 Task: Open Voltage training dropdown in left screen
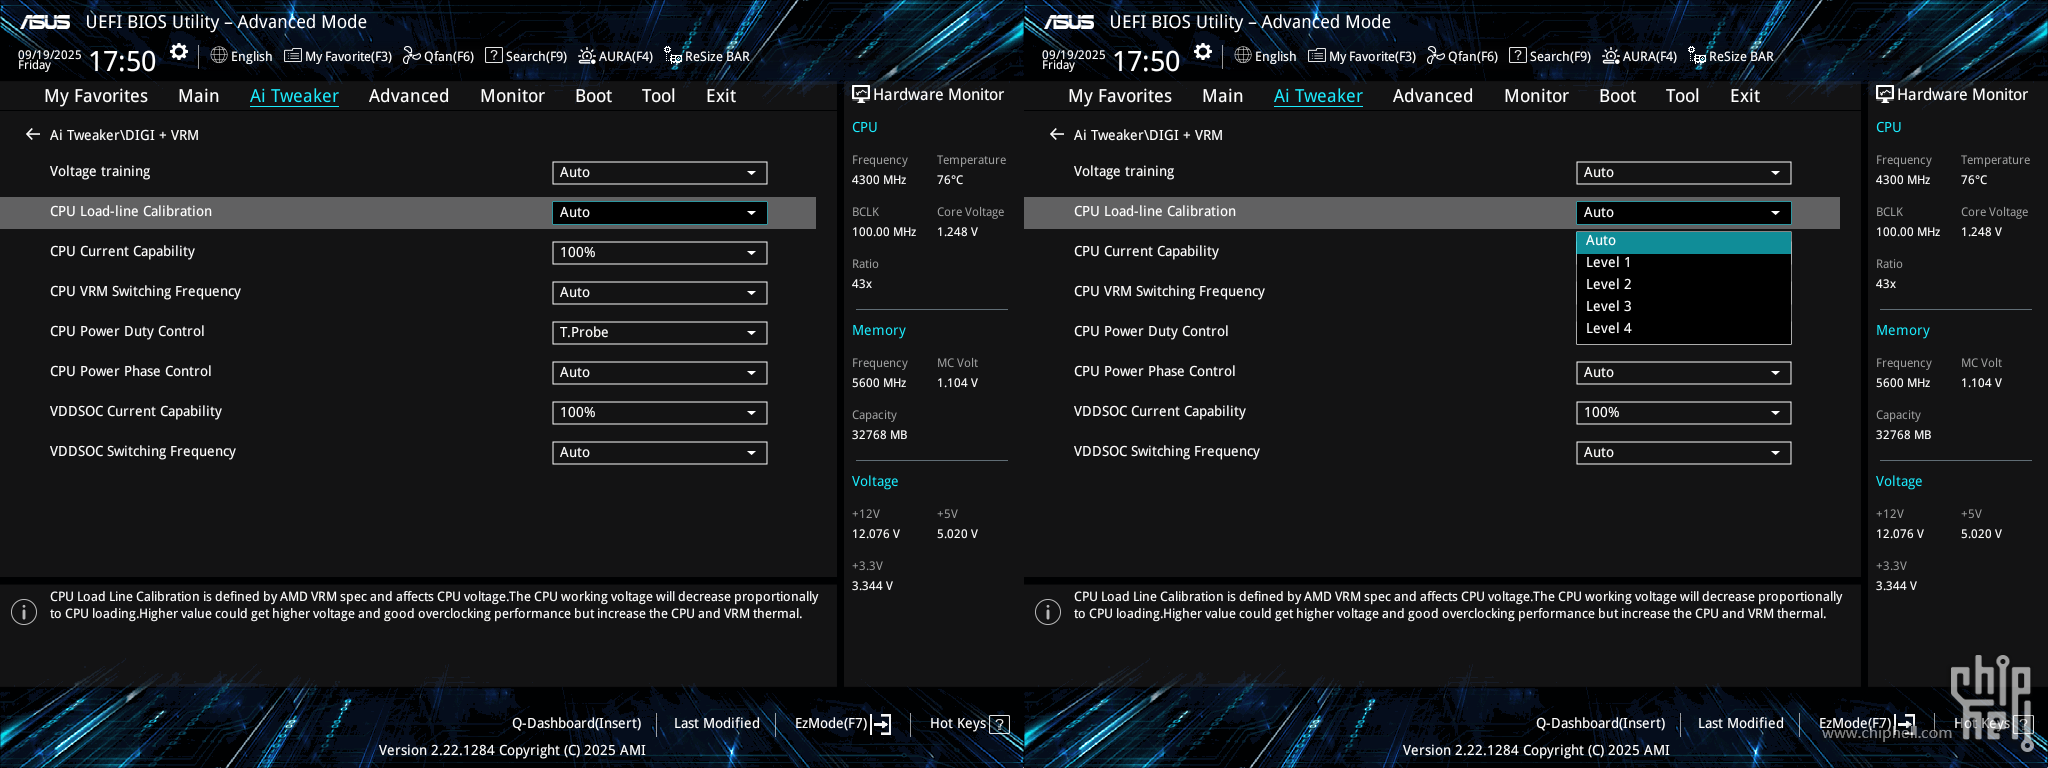660,173
